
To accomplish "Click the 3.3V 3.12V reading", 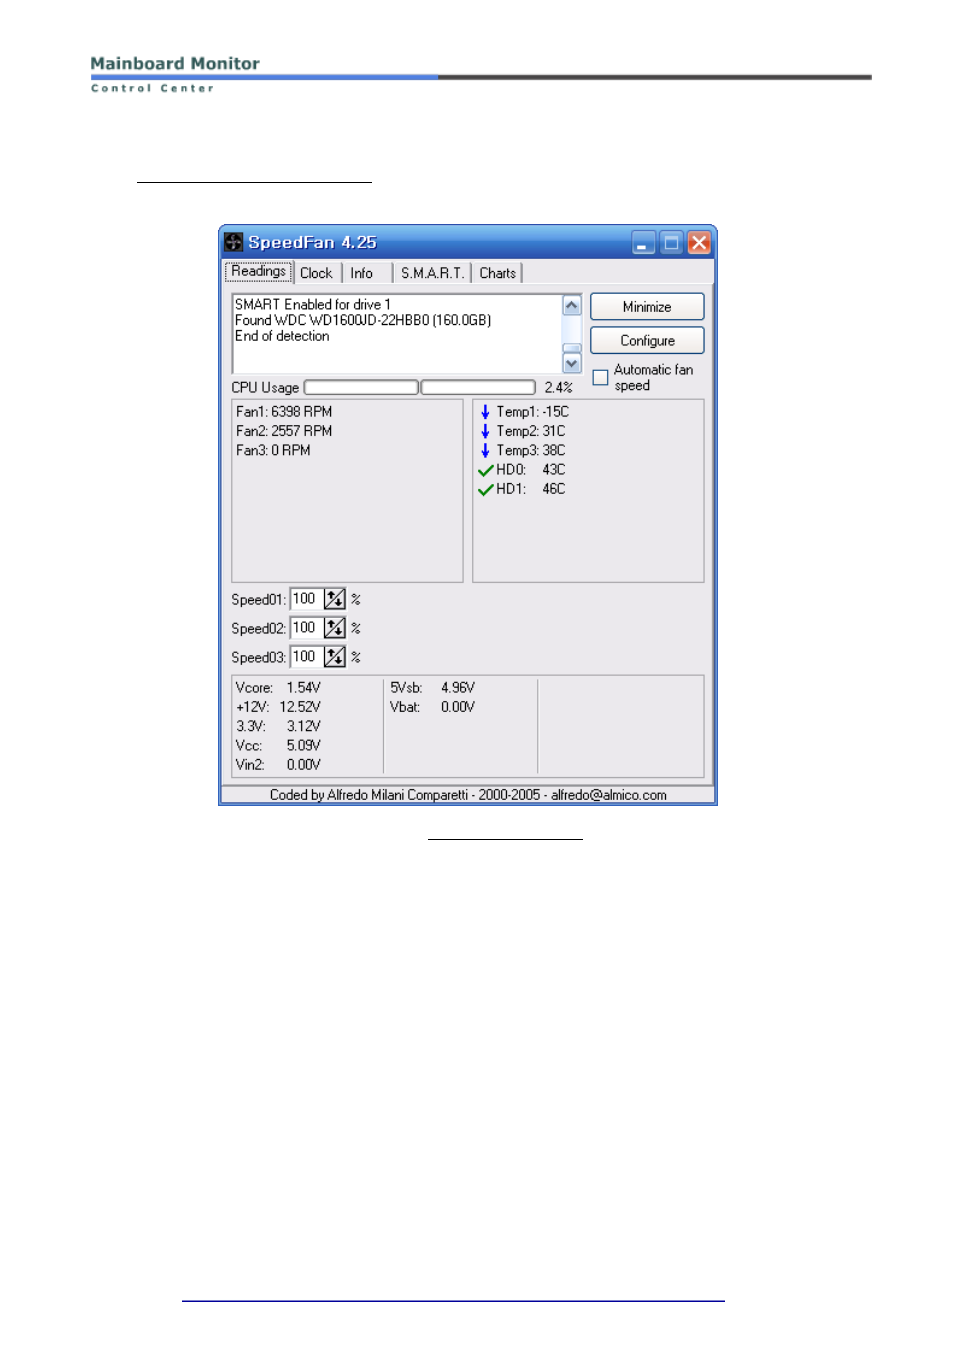I will tap(278, 726).
